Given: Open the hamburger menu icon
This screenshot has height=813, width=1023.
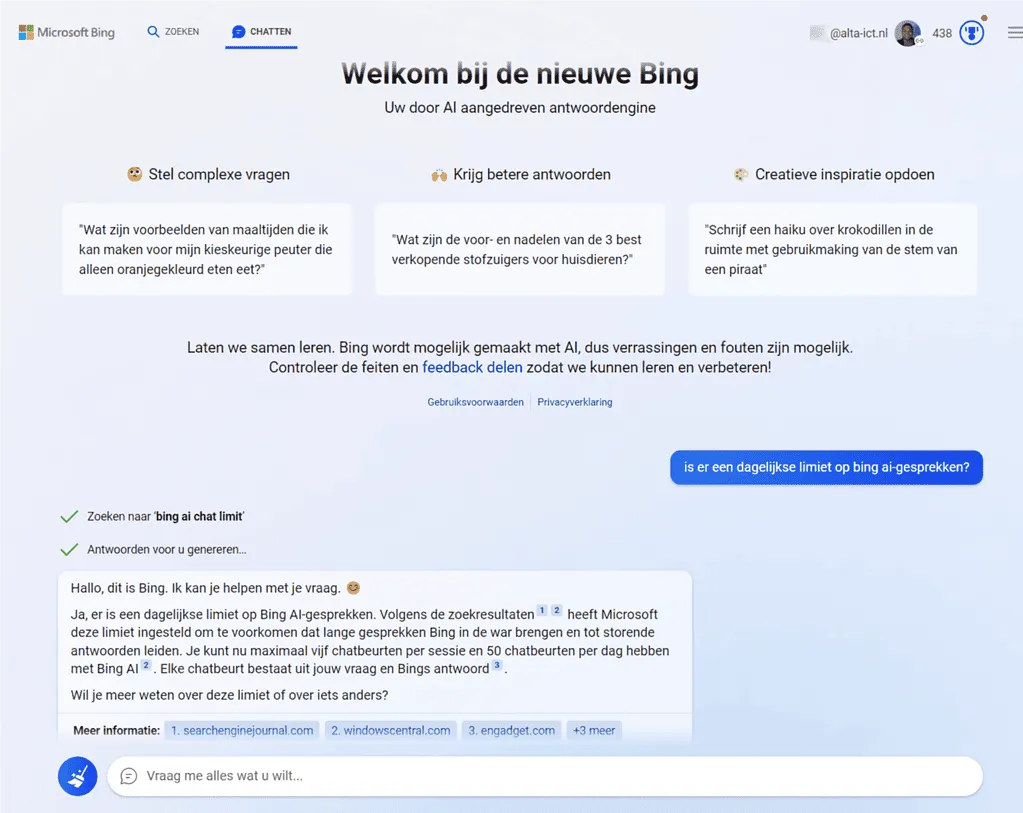Looking at the screenshot, I should point(1014,33).
